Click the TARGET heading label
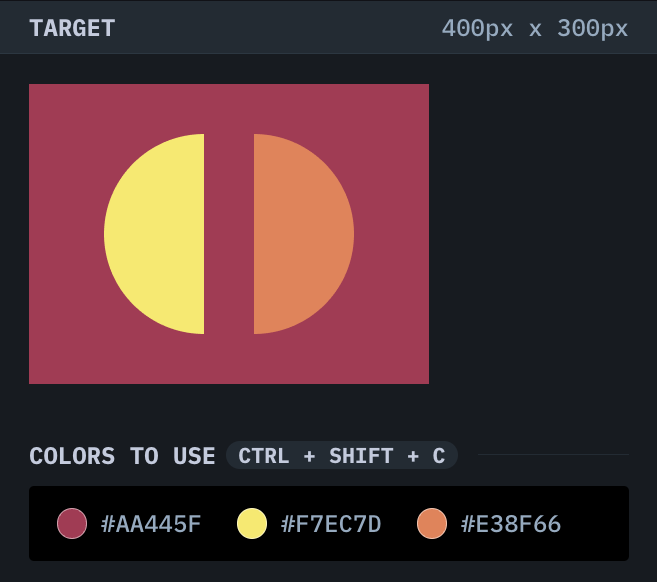Viewport: 657px width, 582px height. [x=72, y=28]
